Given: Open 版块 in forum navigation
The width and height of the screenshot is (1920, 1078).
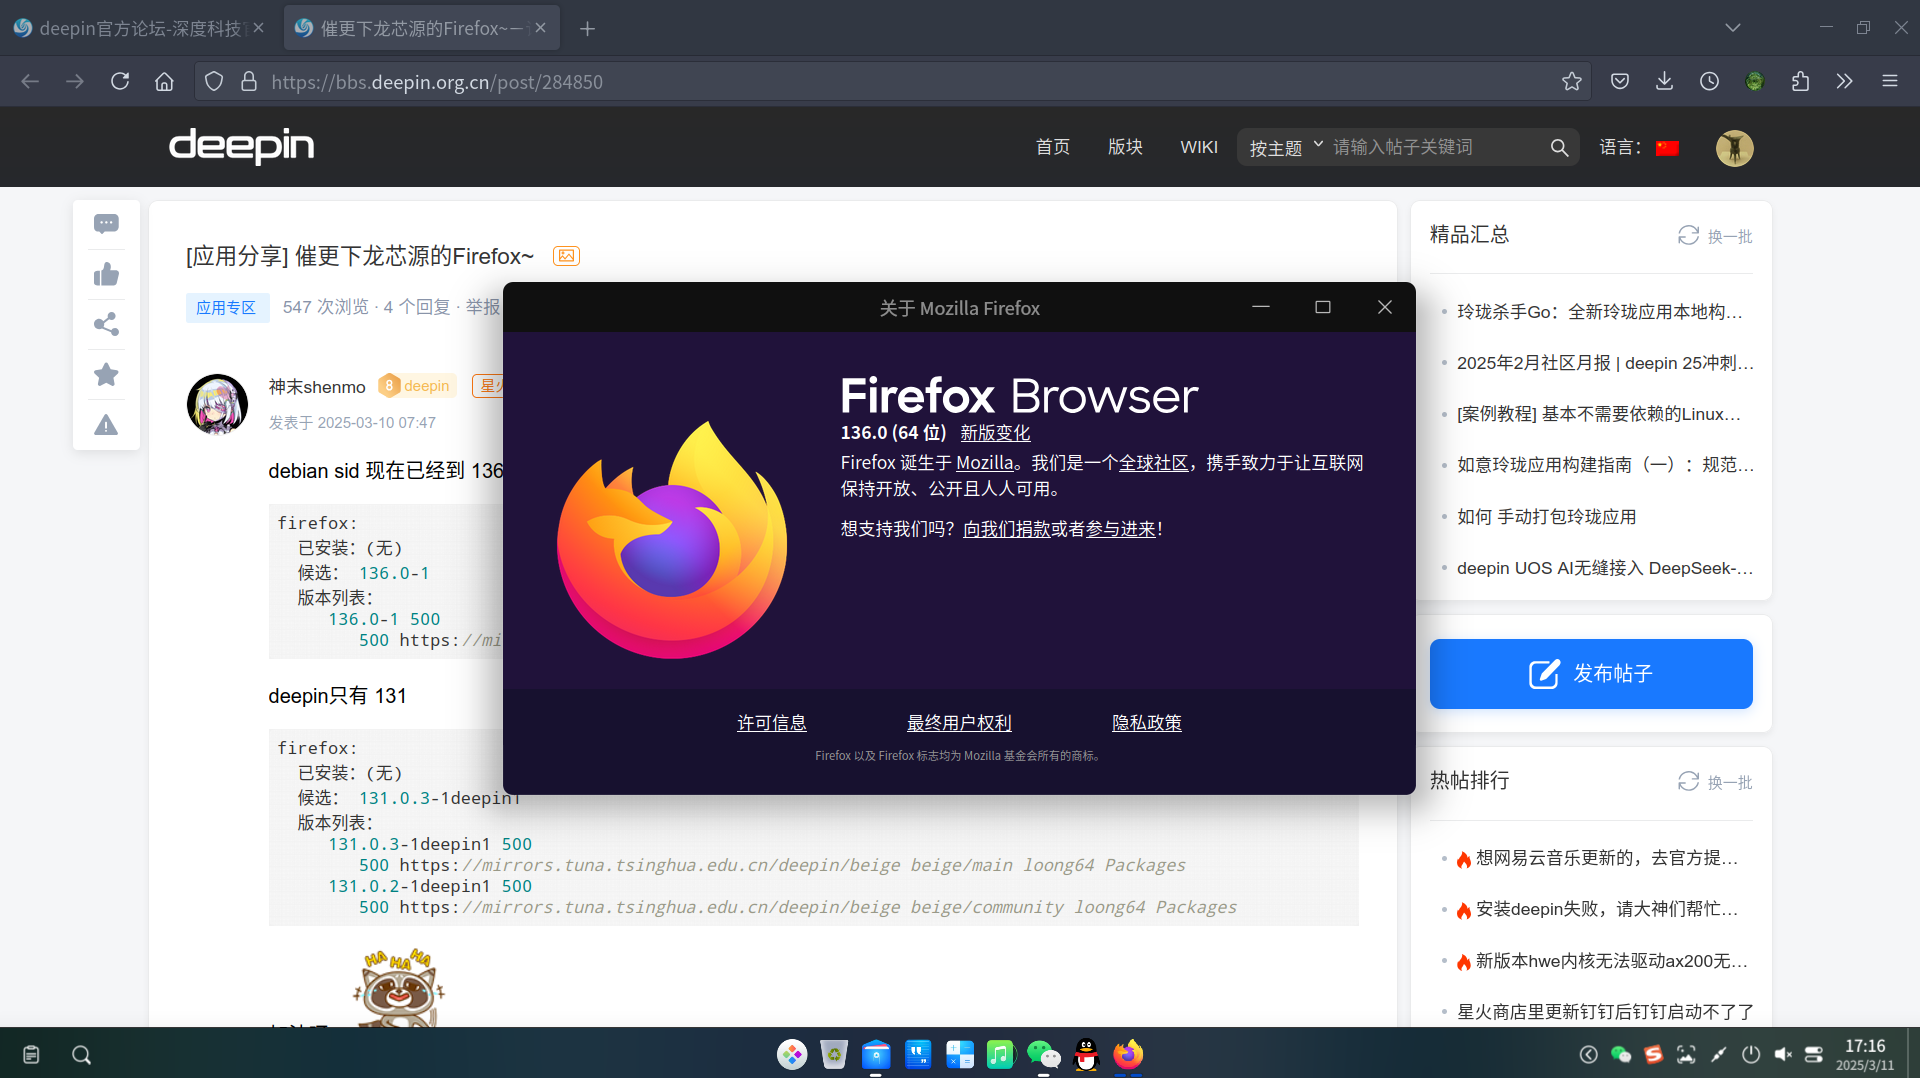Looking at the screenshot, I should click(1125, 147).
